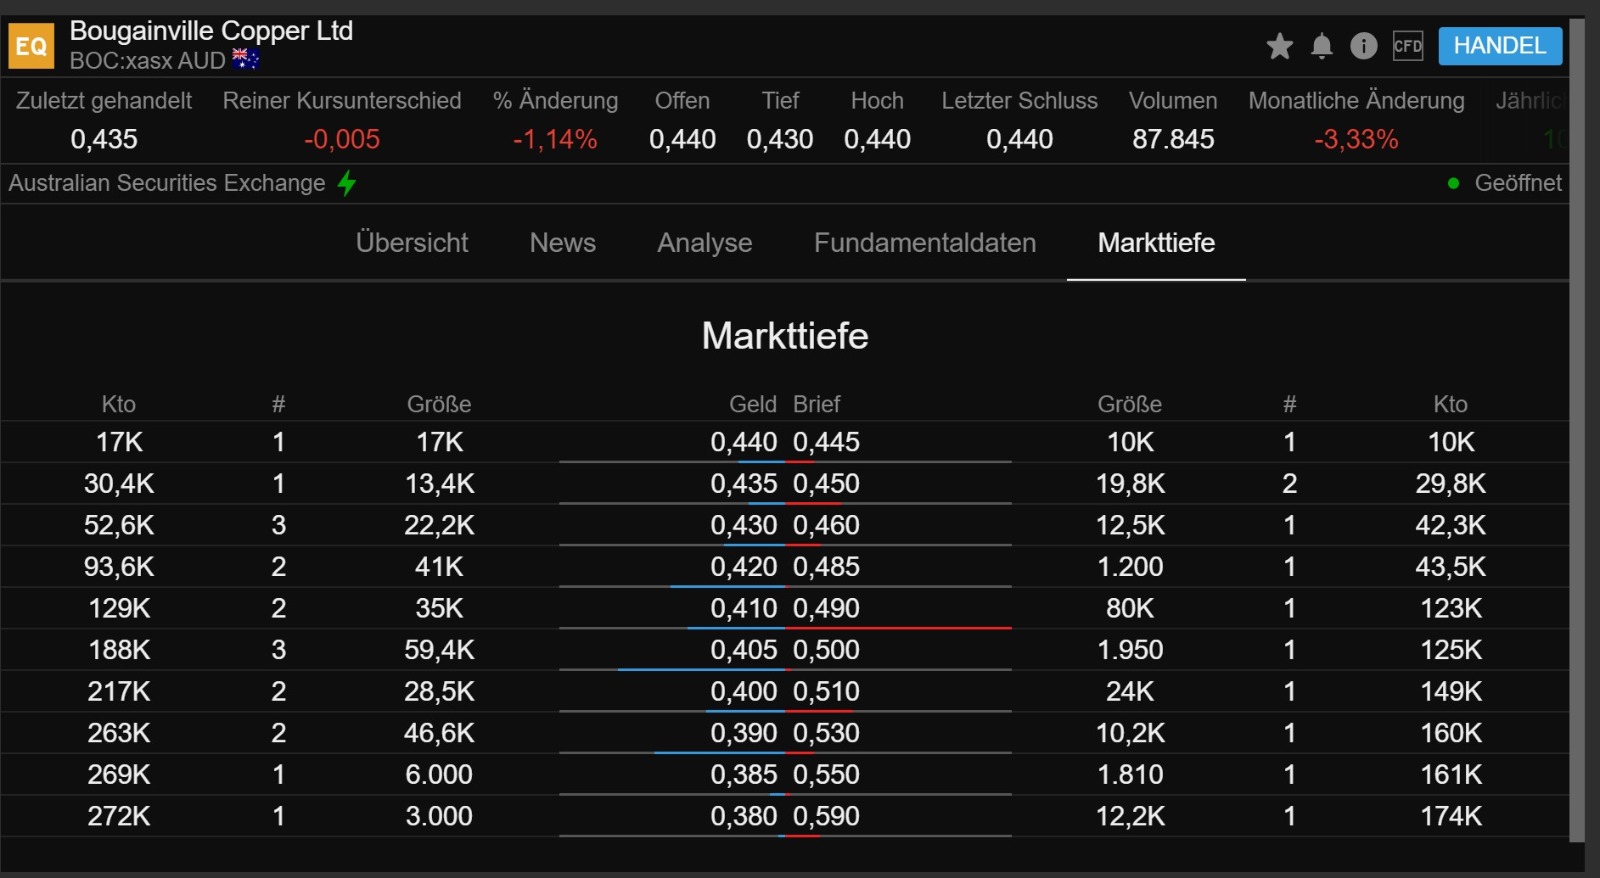The width and height of the screenshot is (1600, 878).
Task: Select the Brief price 0,510
Action: 826,691
